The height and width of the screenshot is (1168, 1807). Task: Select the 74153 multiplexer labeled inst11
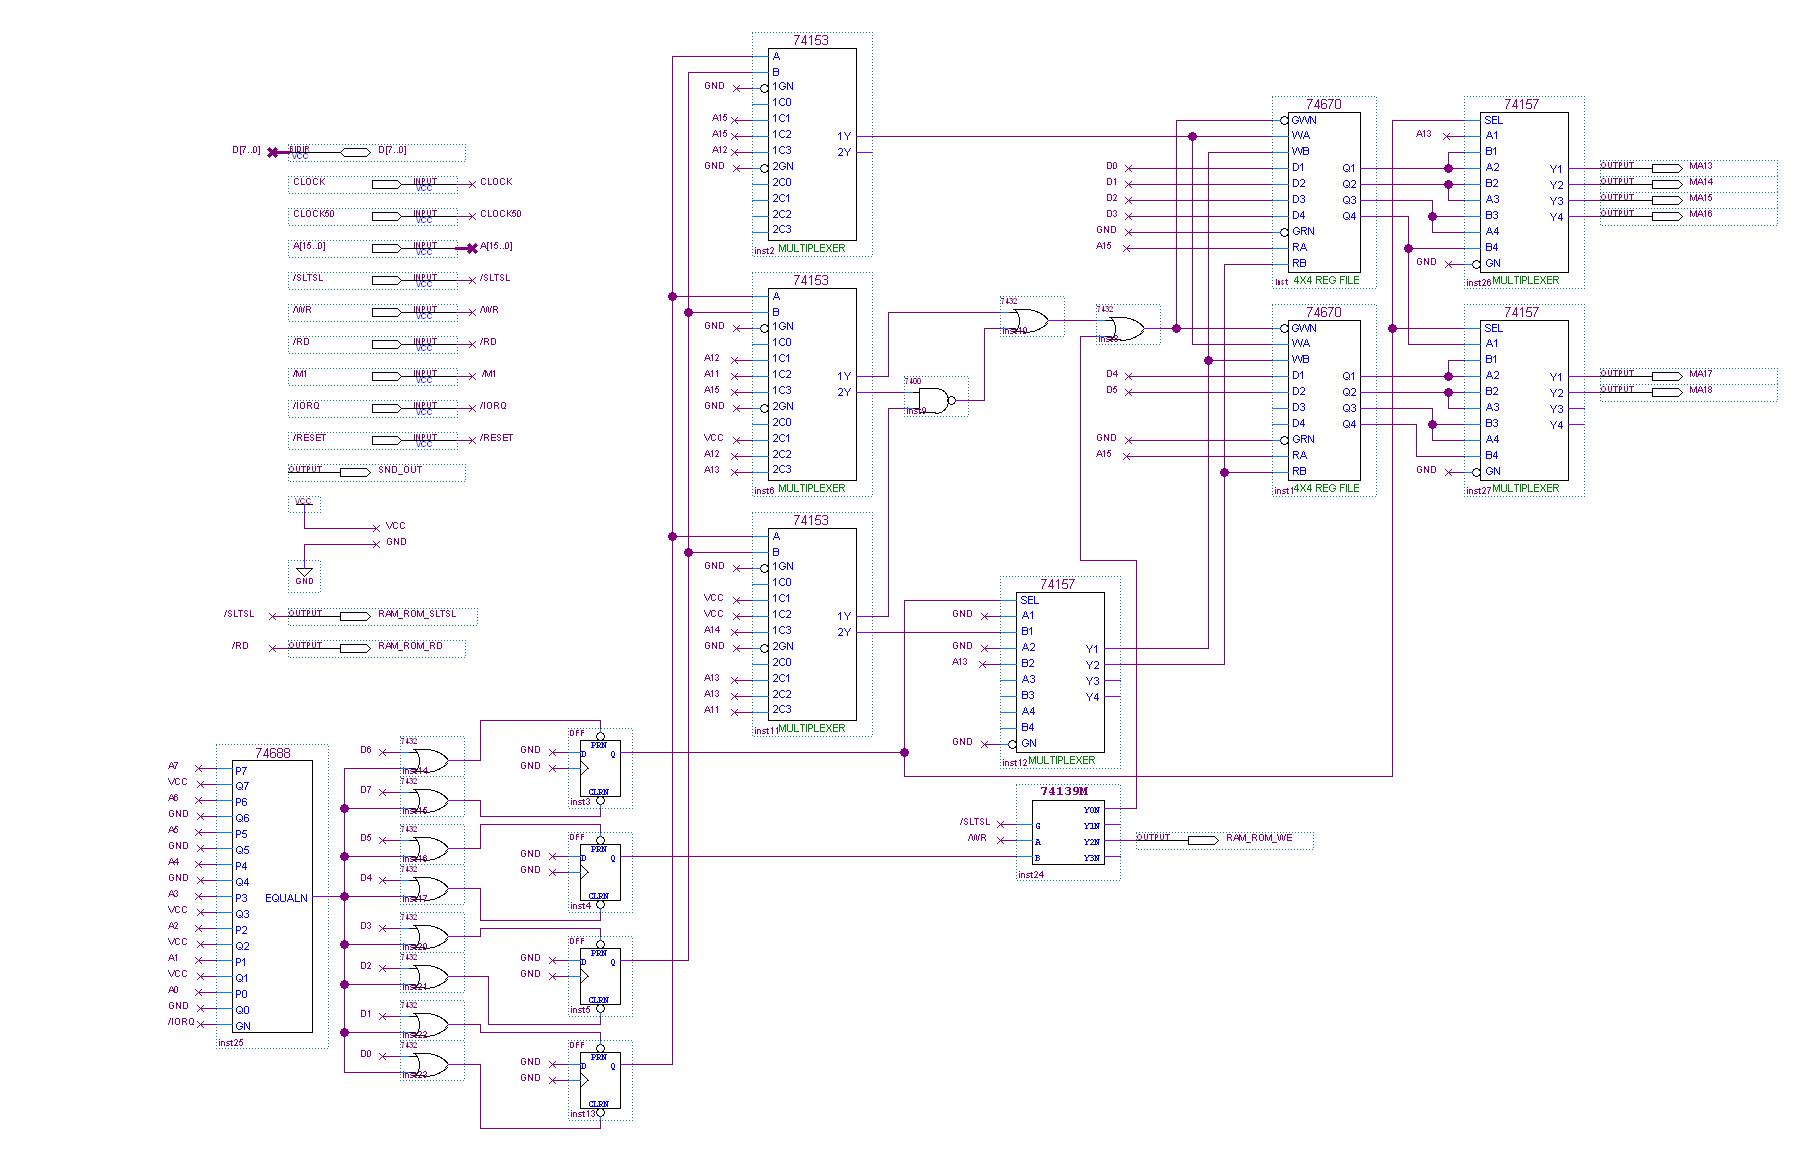[x=811, y=624]
